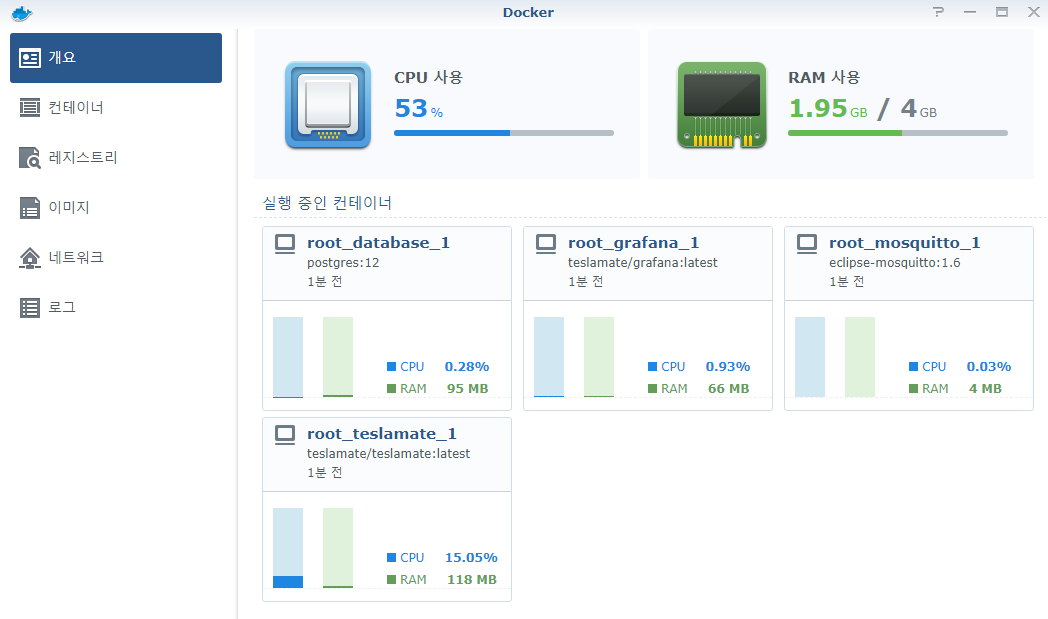Click the 53% CPU value

tap(418, 108)
